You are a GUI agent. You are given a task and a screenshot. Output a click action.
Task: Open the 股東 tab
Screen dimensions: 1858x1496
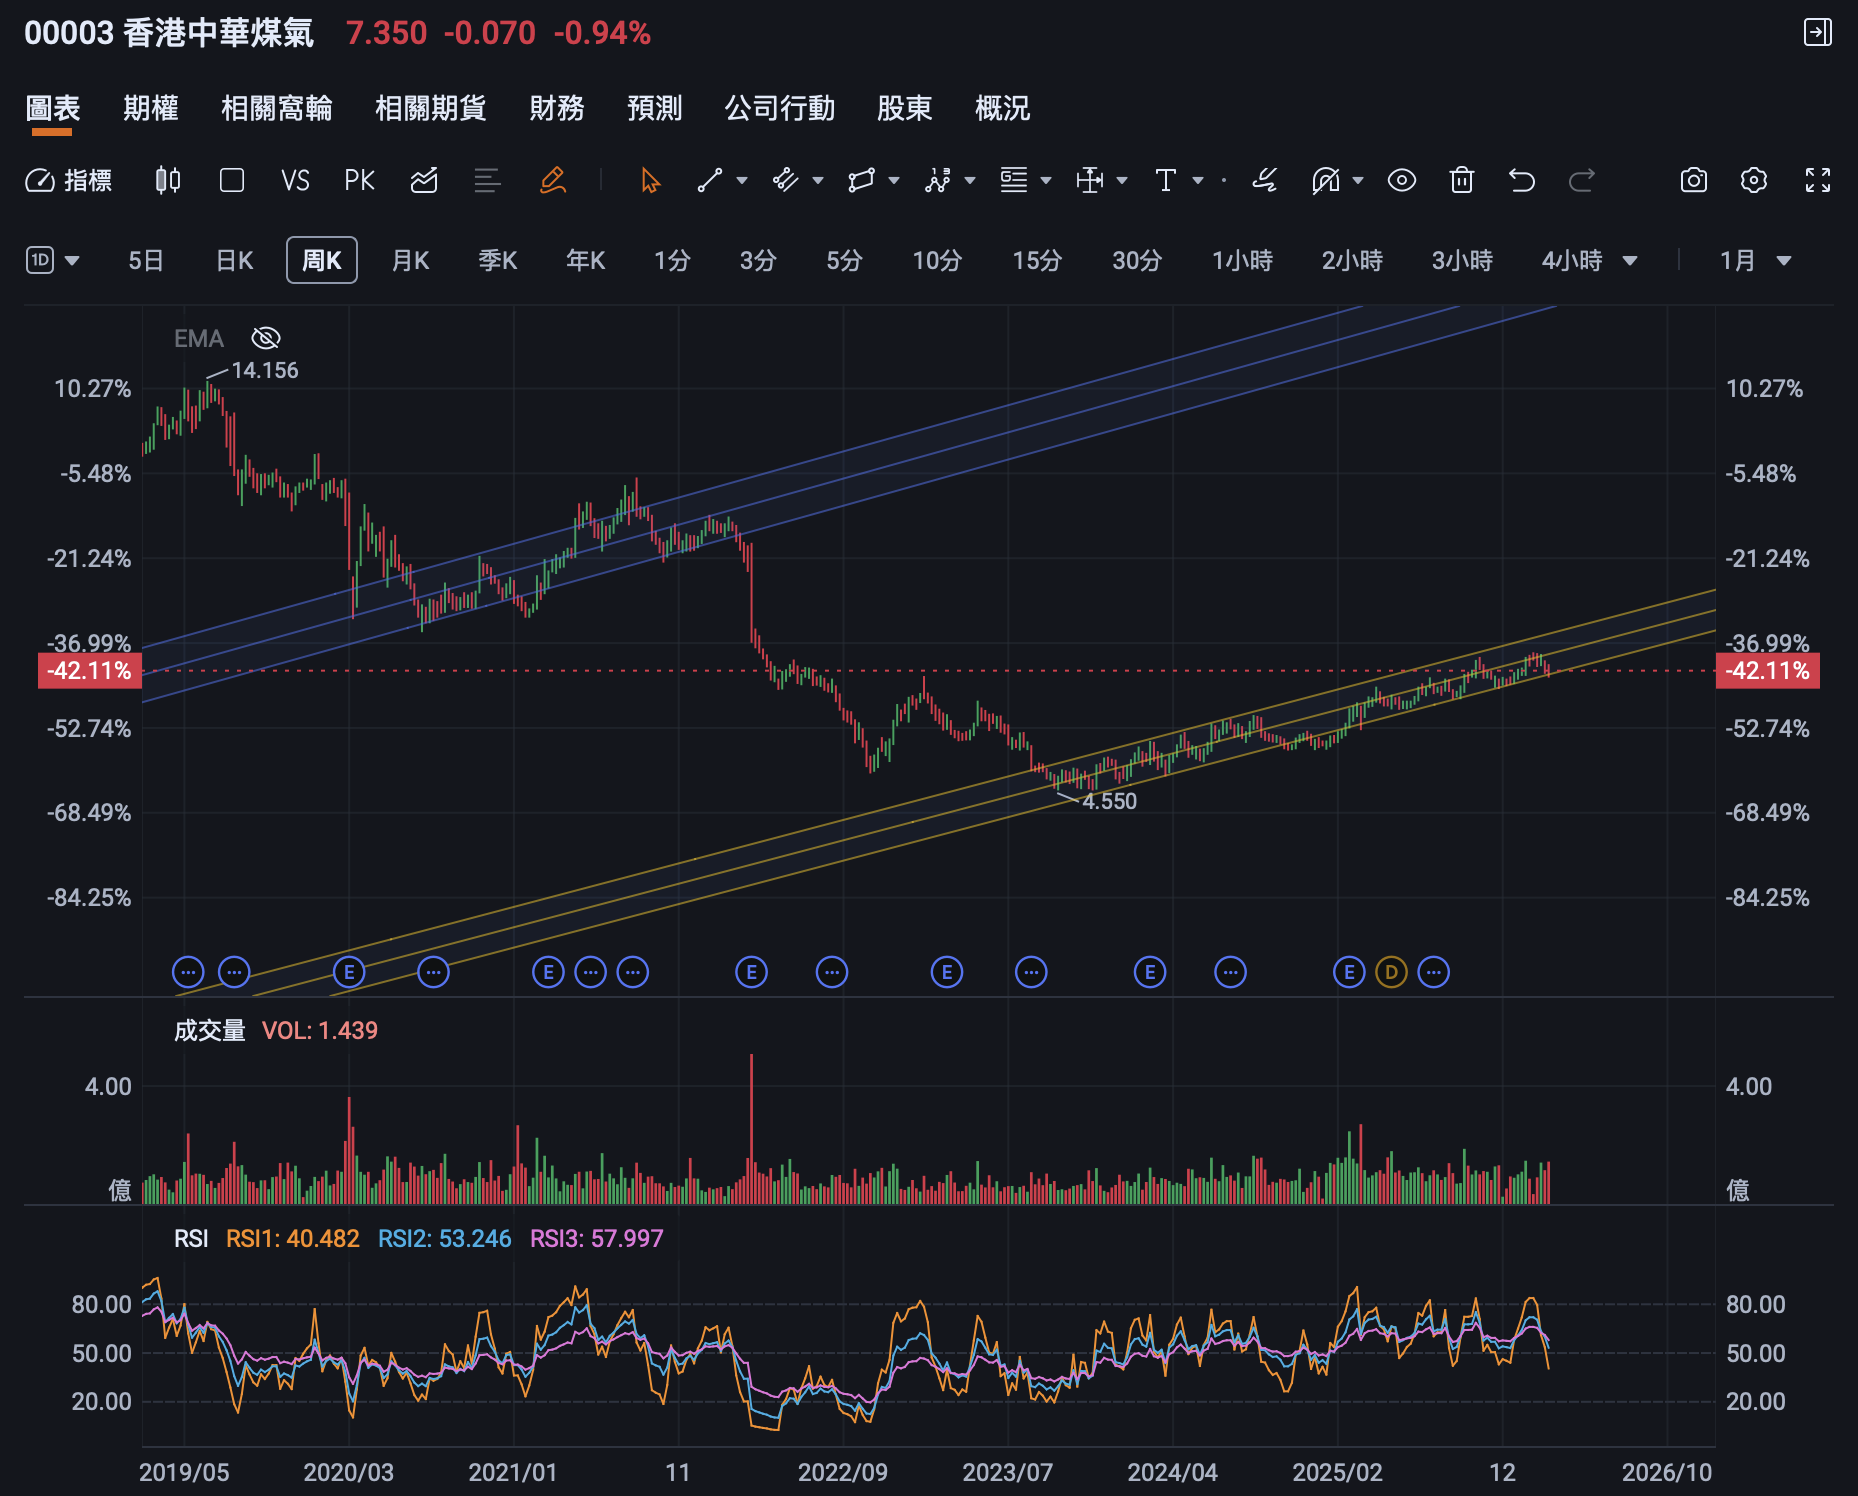coord(905,108)
